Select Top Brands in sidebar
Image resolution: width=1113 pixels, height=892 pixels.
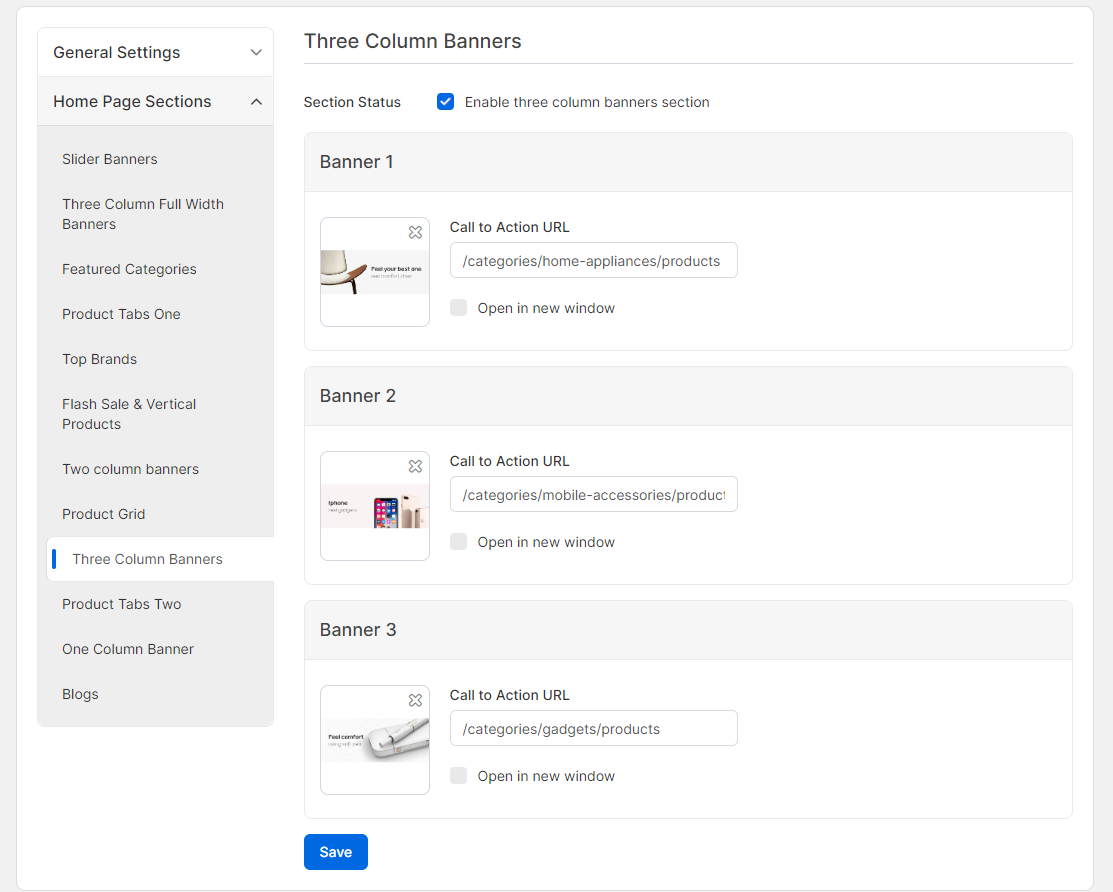(x=99, y=359)
